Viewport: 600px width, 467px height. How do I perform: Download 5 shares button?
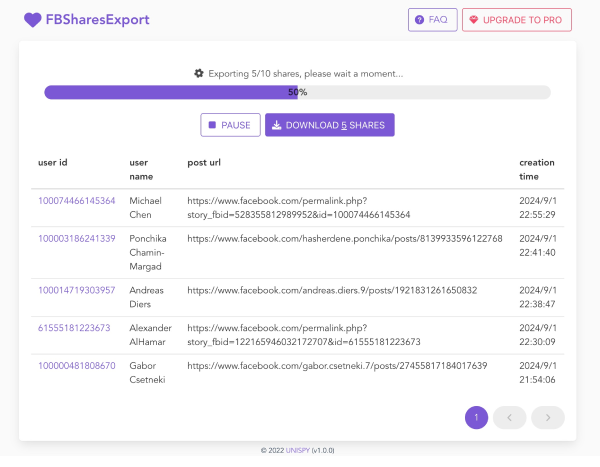click(330, 125)
